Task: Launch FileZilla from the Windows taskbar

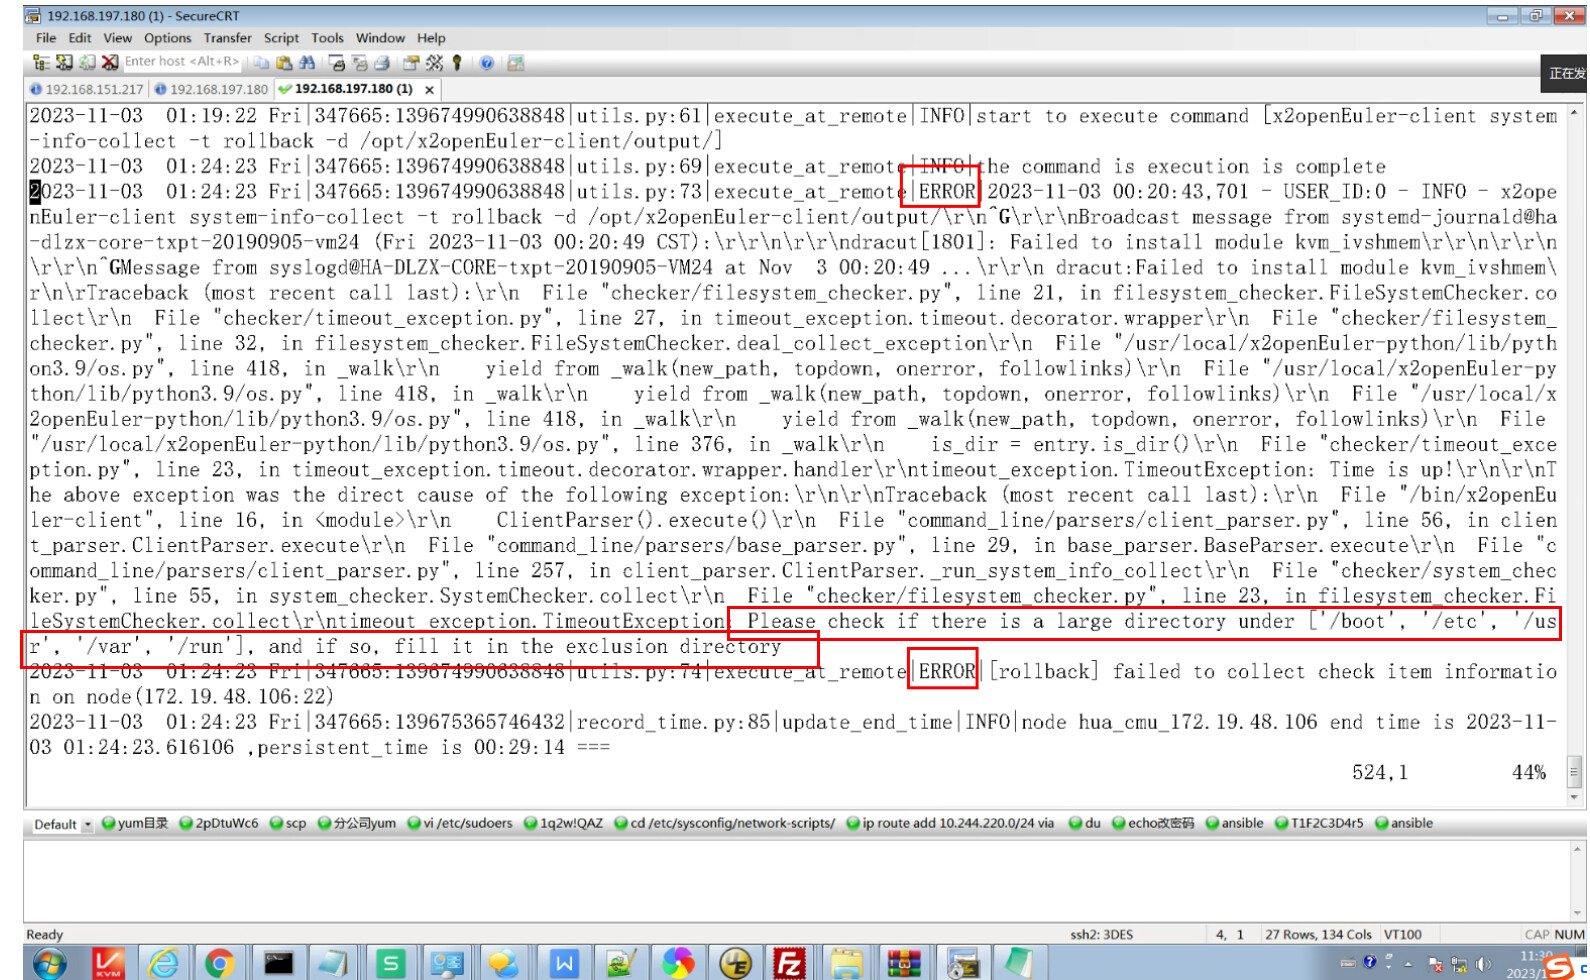Action: tap(789, 963)
